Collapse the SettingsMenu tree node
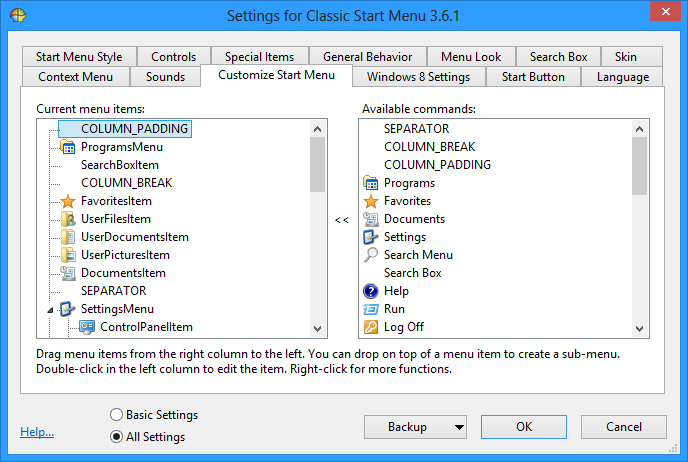The width and height of the screenshot is (688, 462). coord(50,310)
